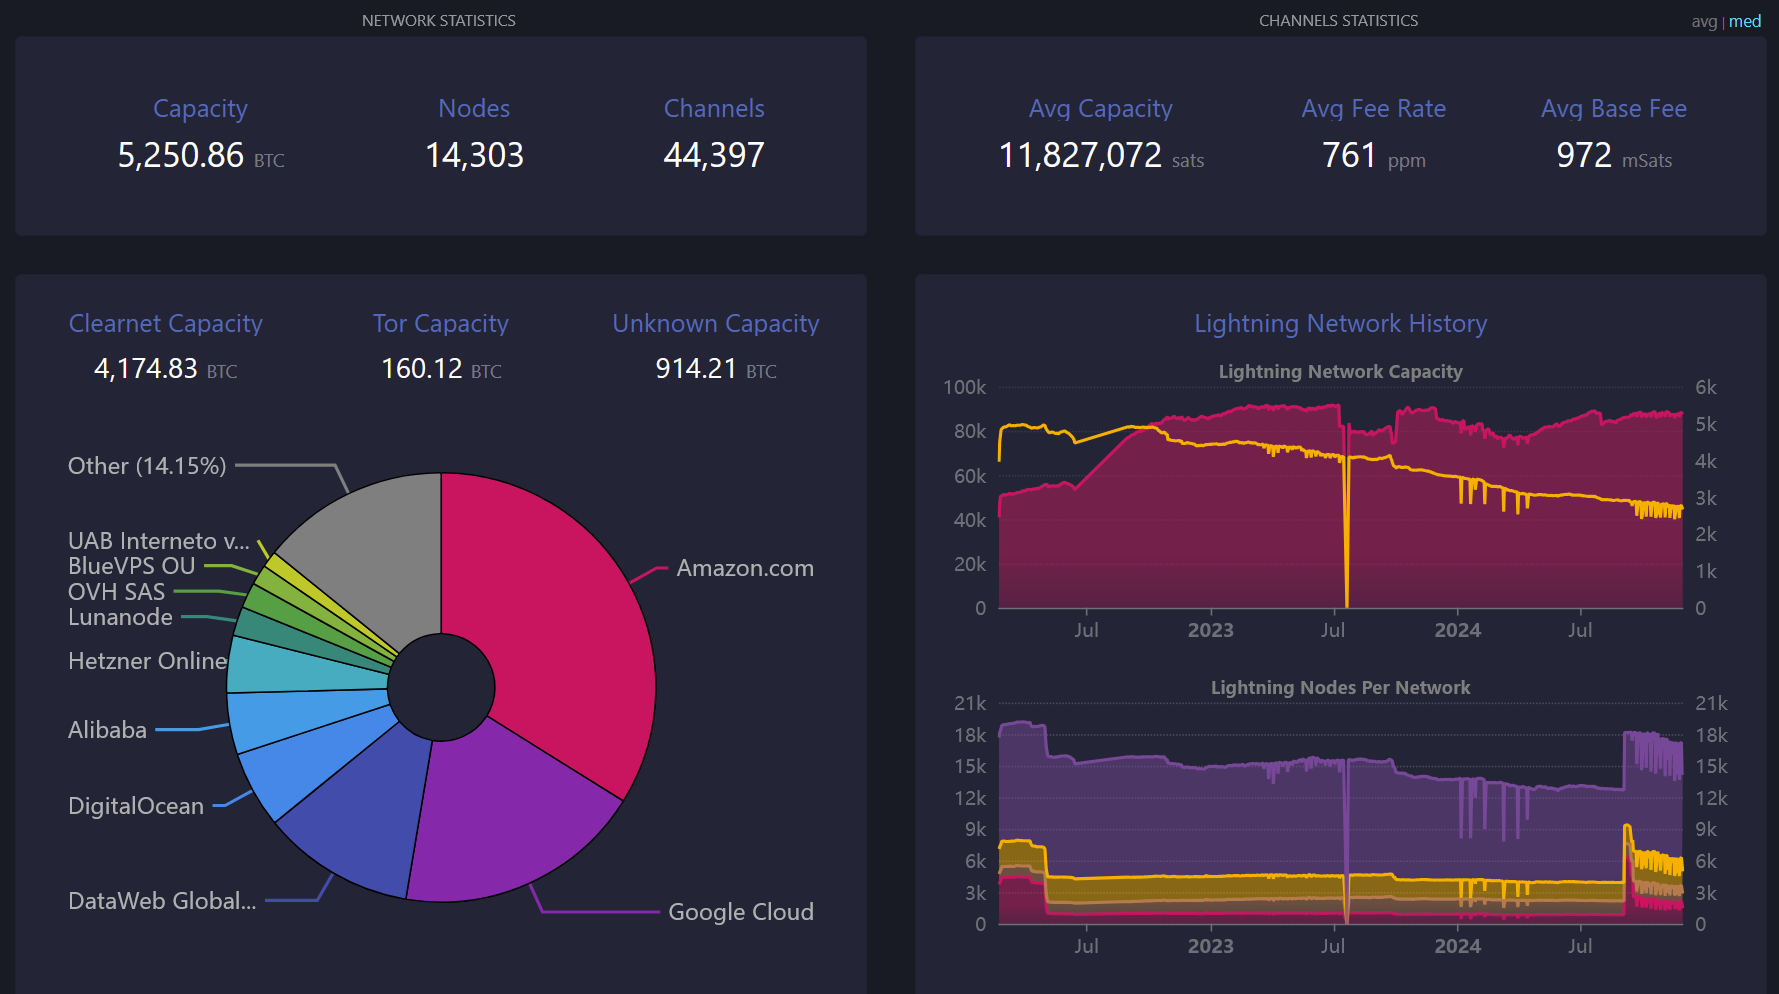
Task: Select the DigitalOcean label
Action: [x=136, y=806]
